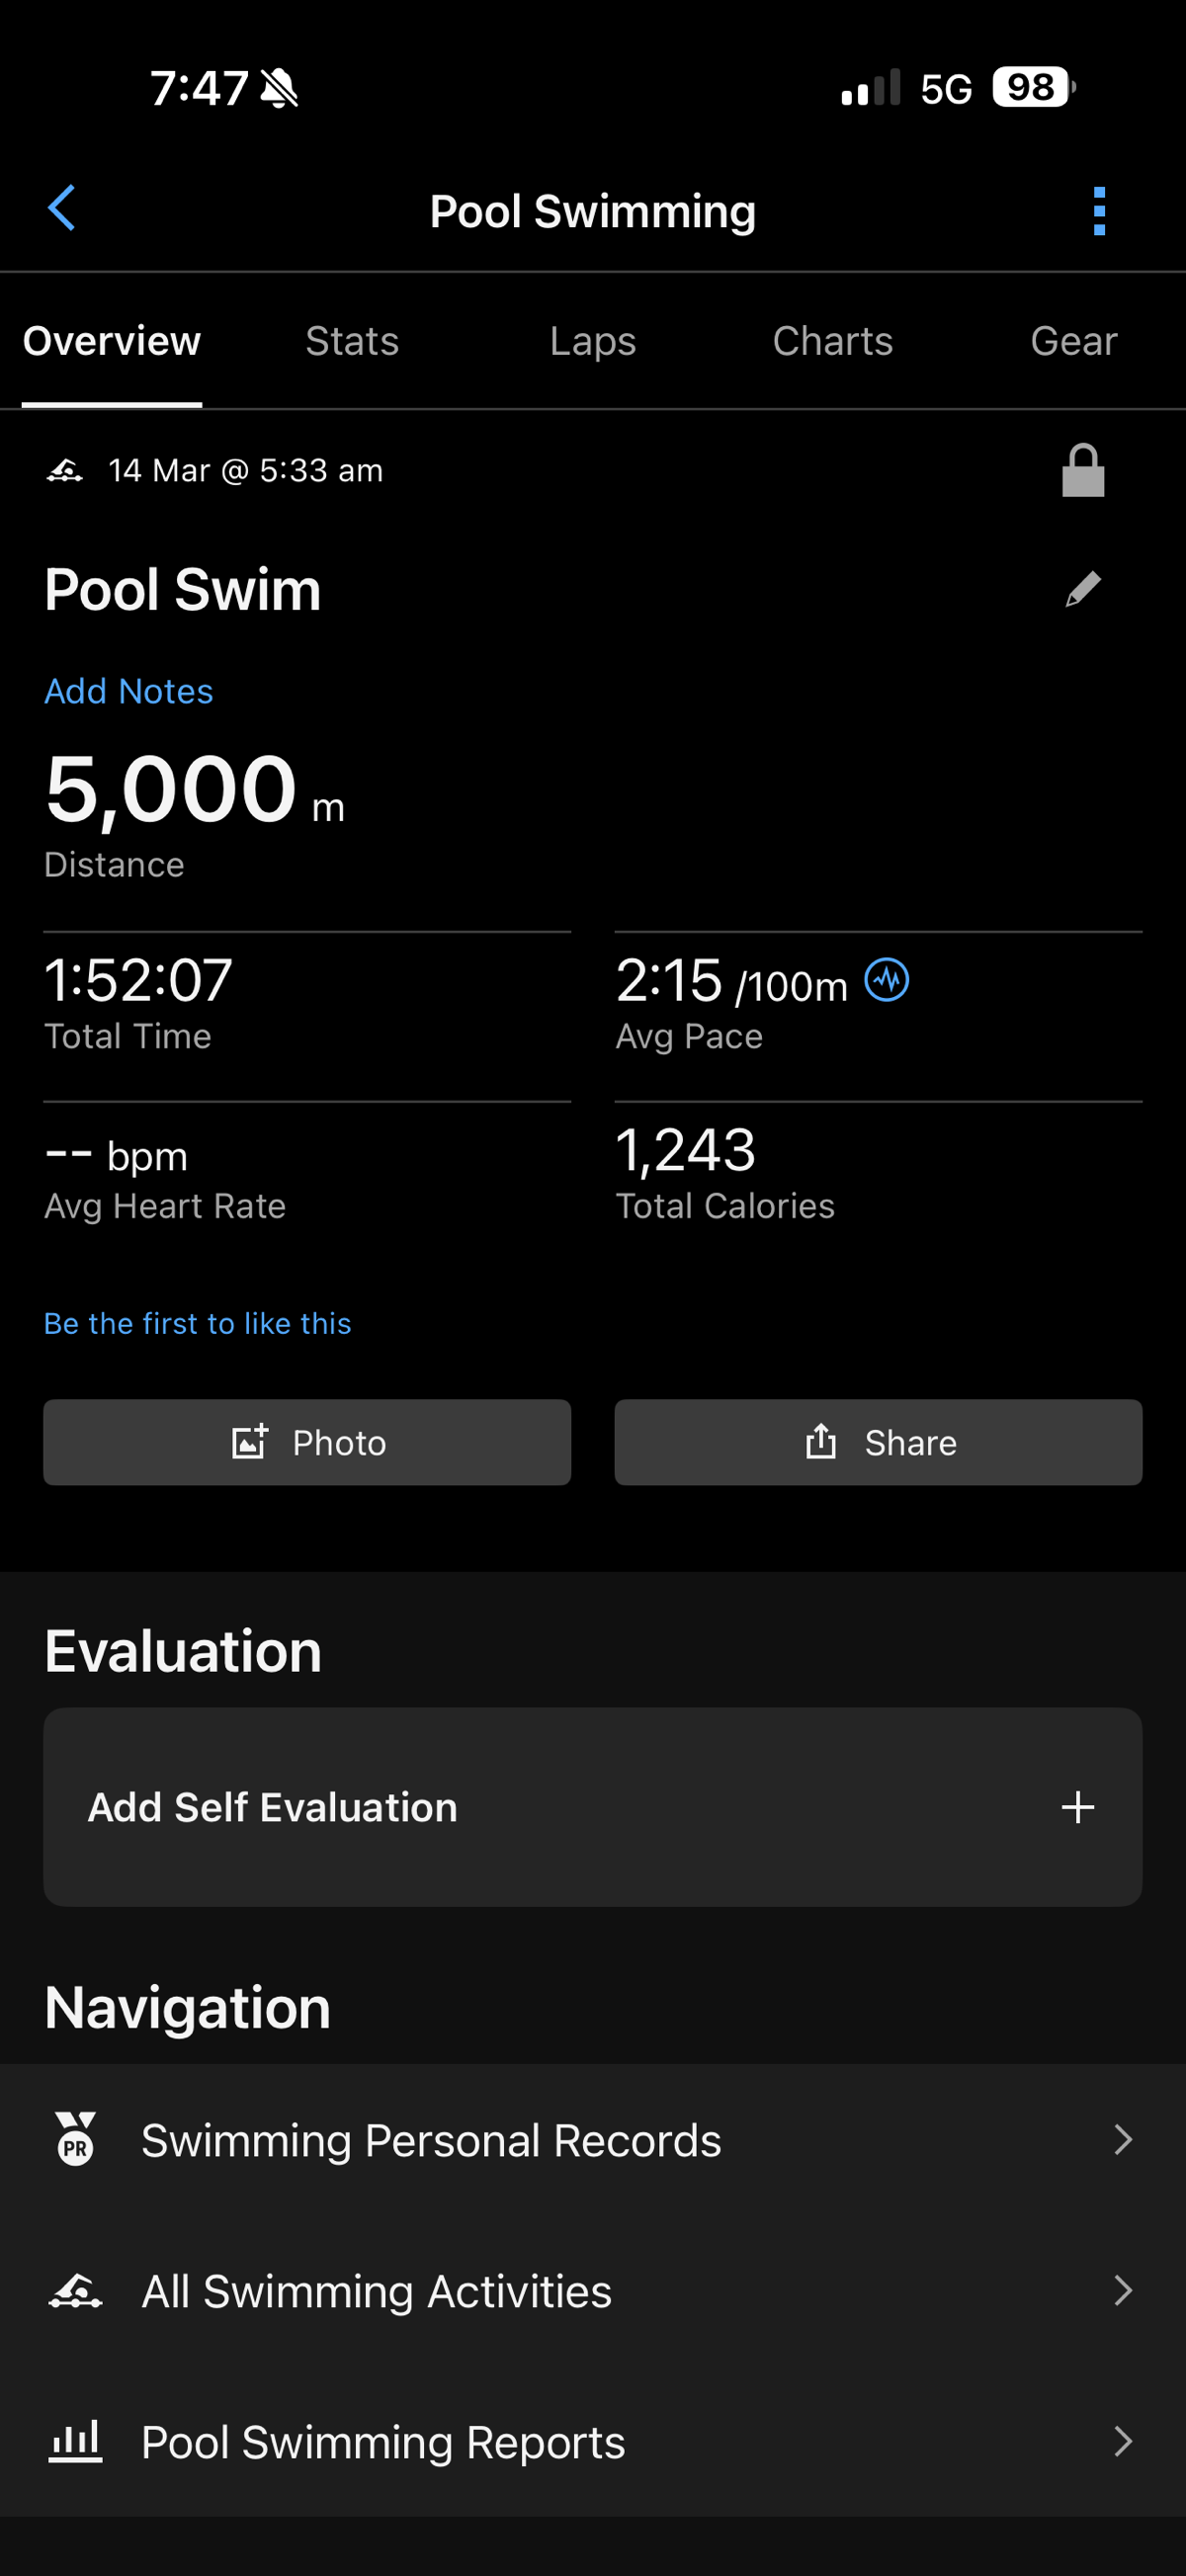Open the Charts tab
The image size is (1186, 2576).
833,342
